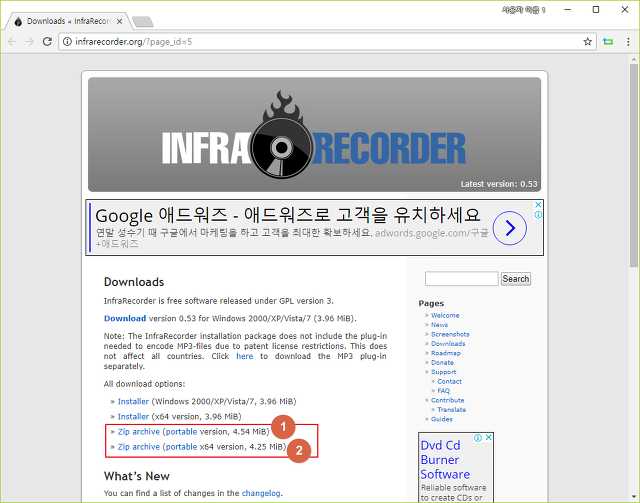Screen dimensions: 640x503
Task: Click the vertical page scrollbar thumb
Action: pos(633,166)
